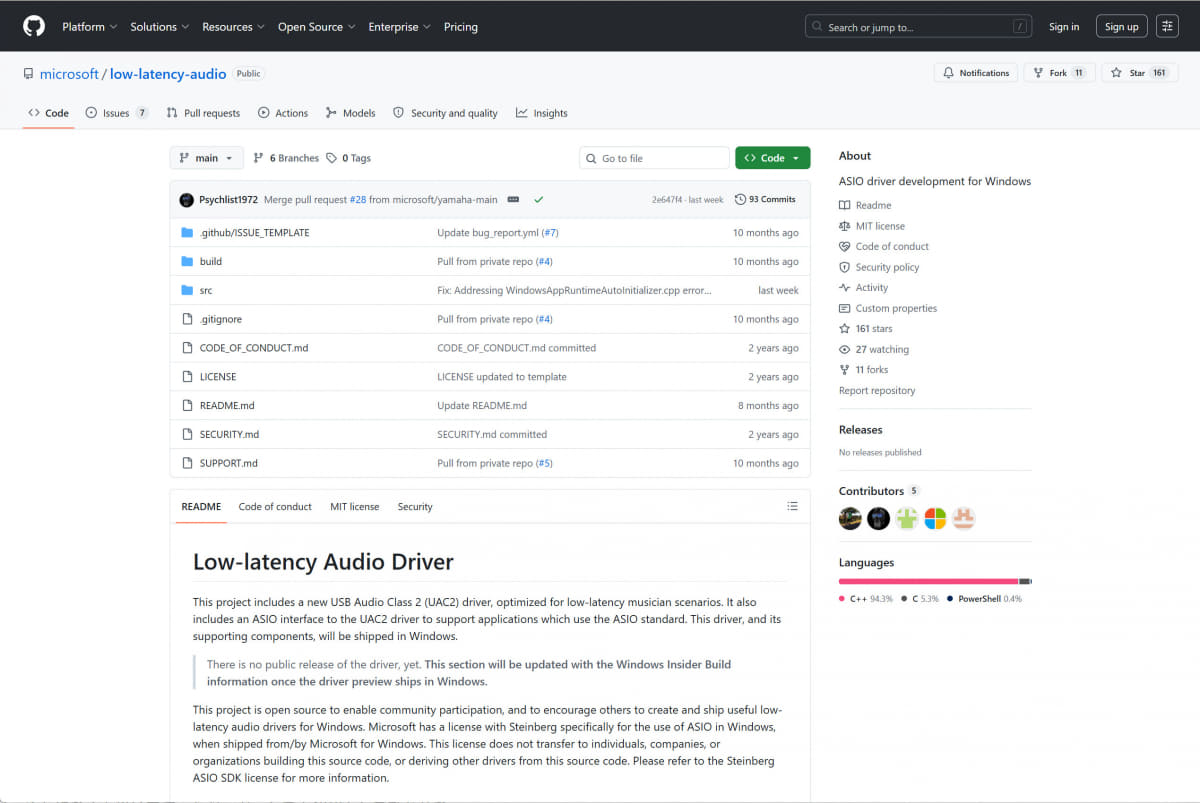Viewport: 1200px width, 803px height.
Task: Click the README.md file icon
Action: 186,405
